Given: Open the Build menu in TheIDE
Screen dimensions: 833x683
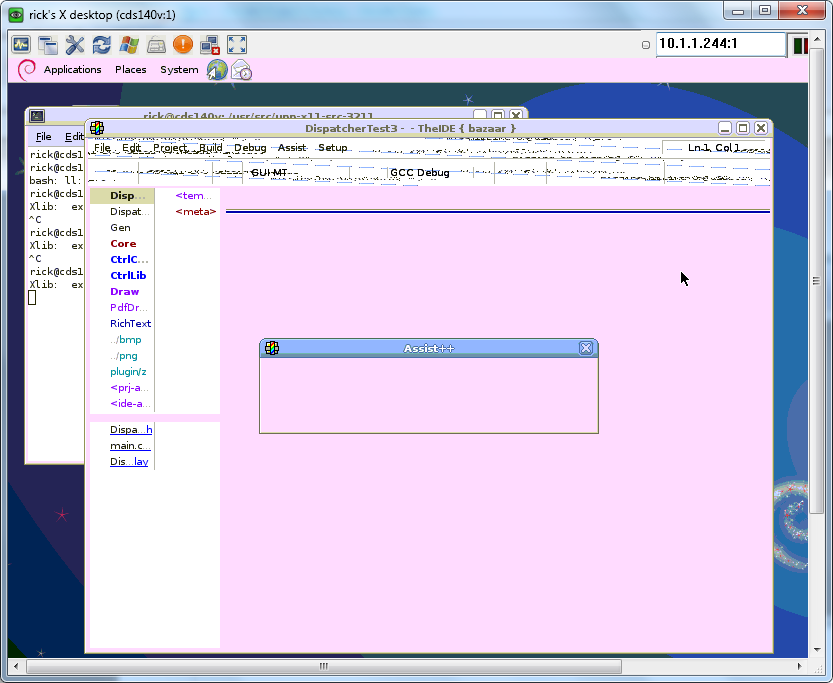Looking at the screenshot, I should [210, 148].
